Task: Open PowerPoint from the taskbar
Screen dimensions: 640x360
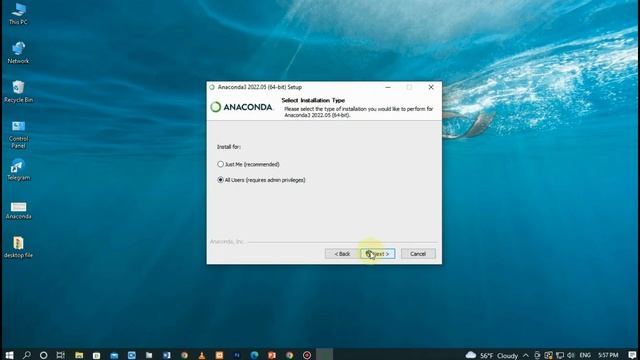Action: [272, 355]
